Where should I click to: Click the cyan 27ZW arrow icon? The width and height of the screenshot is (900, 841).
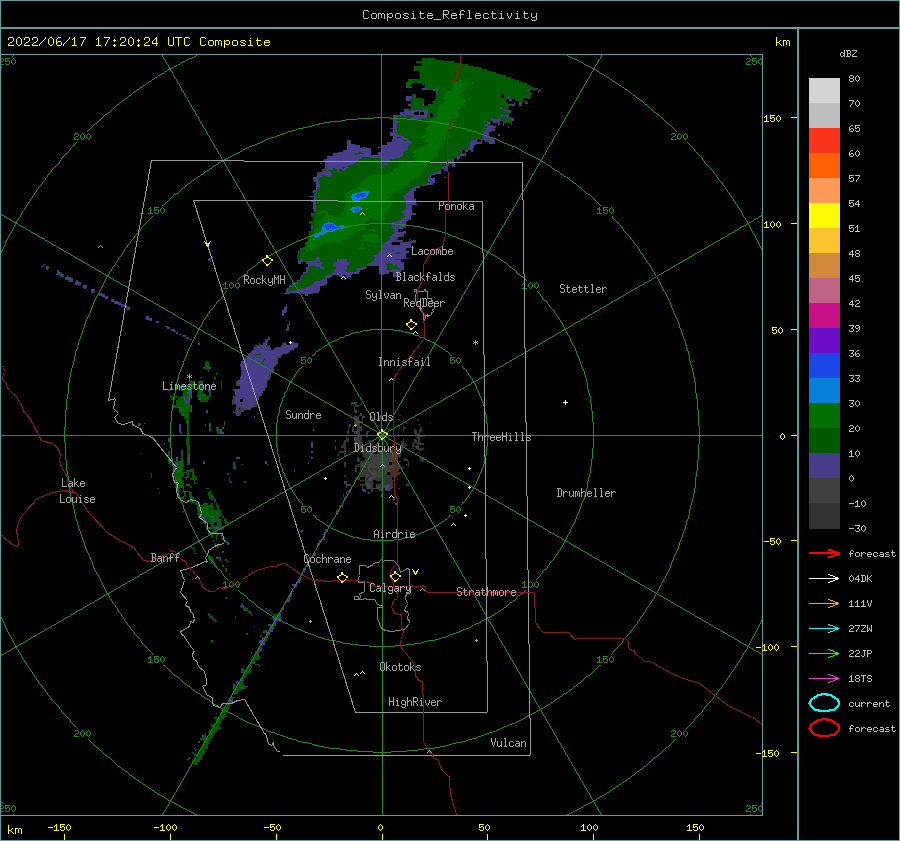click(x=824, y=629)
